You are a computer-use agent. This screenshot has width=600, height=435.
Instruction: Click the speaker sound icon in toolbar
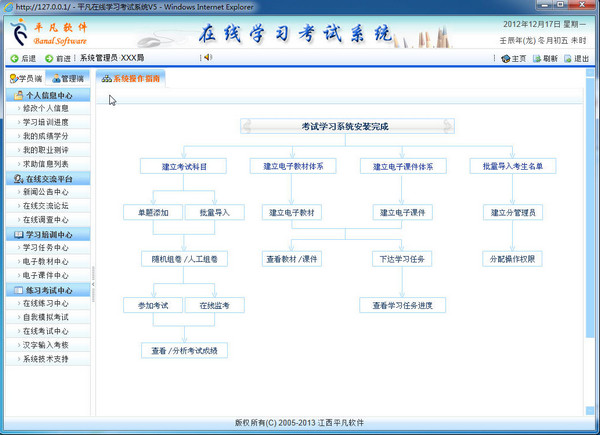point(207,58)
